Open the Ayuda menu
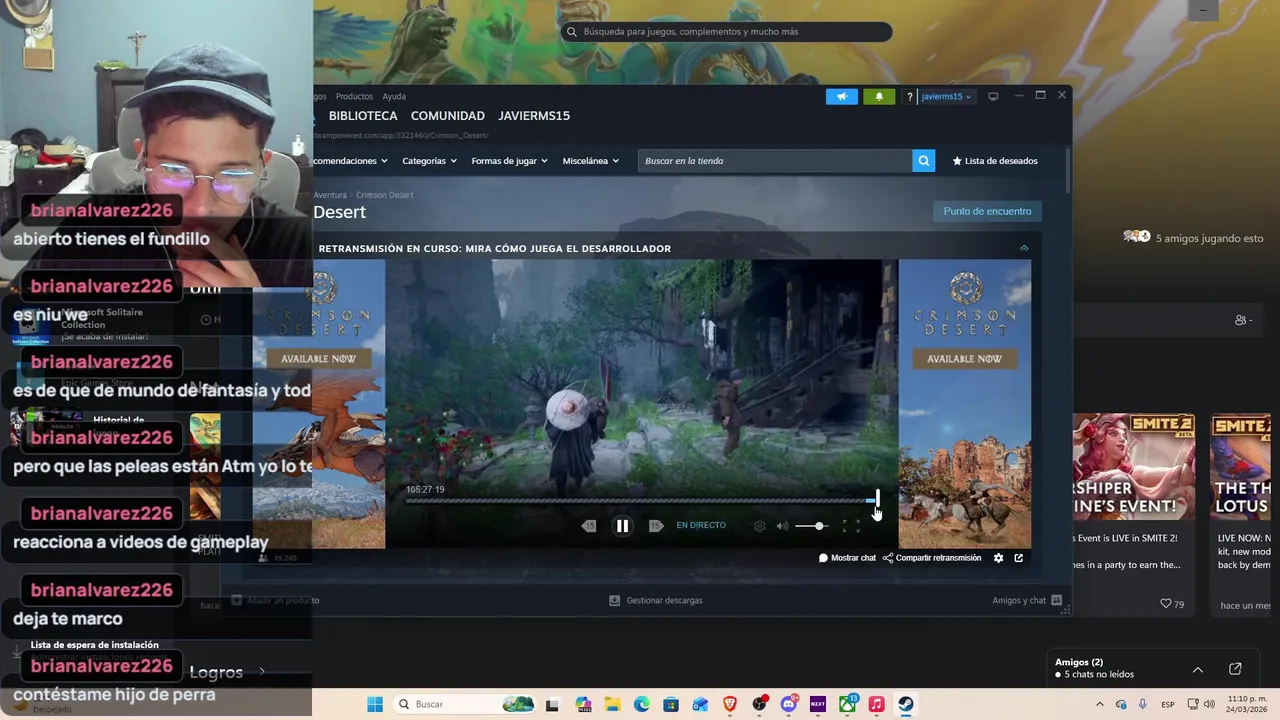This screenshot has width=1280, height=720. tap(394, 97)
